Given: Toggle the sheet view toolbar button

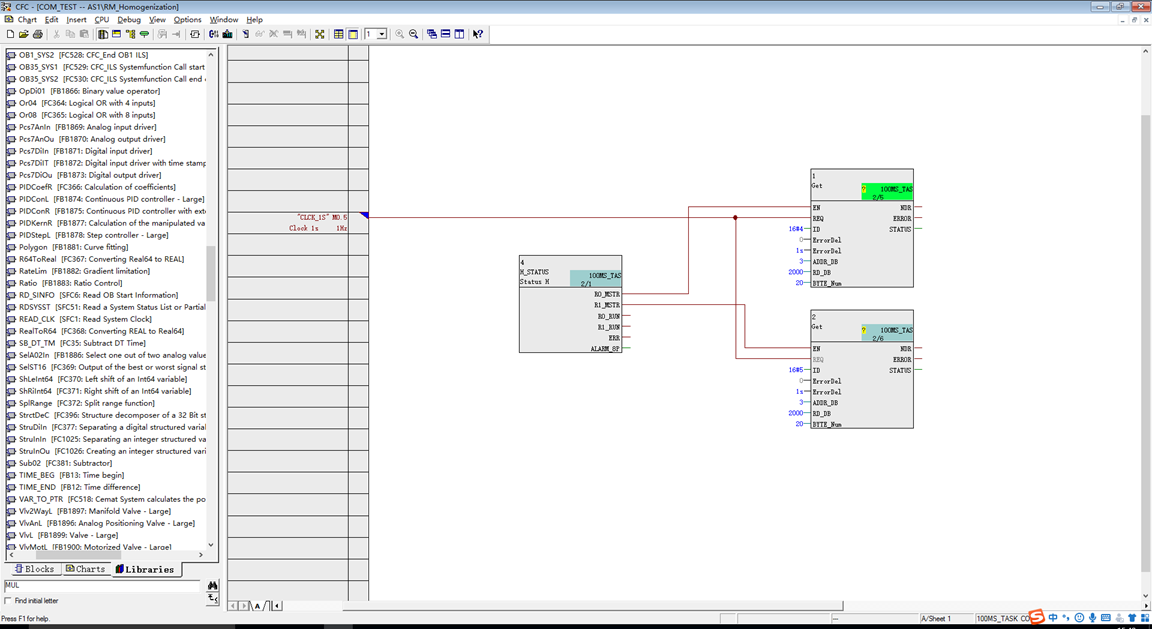Looking at the screenshot, I should pos(353,34).
